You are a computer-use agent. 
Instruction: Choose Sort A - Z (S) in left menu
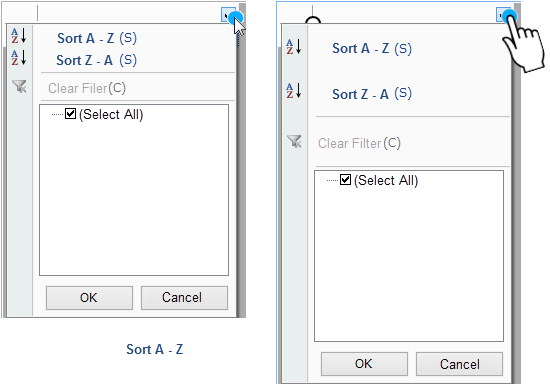click(97, 38)
